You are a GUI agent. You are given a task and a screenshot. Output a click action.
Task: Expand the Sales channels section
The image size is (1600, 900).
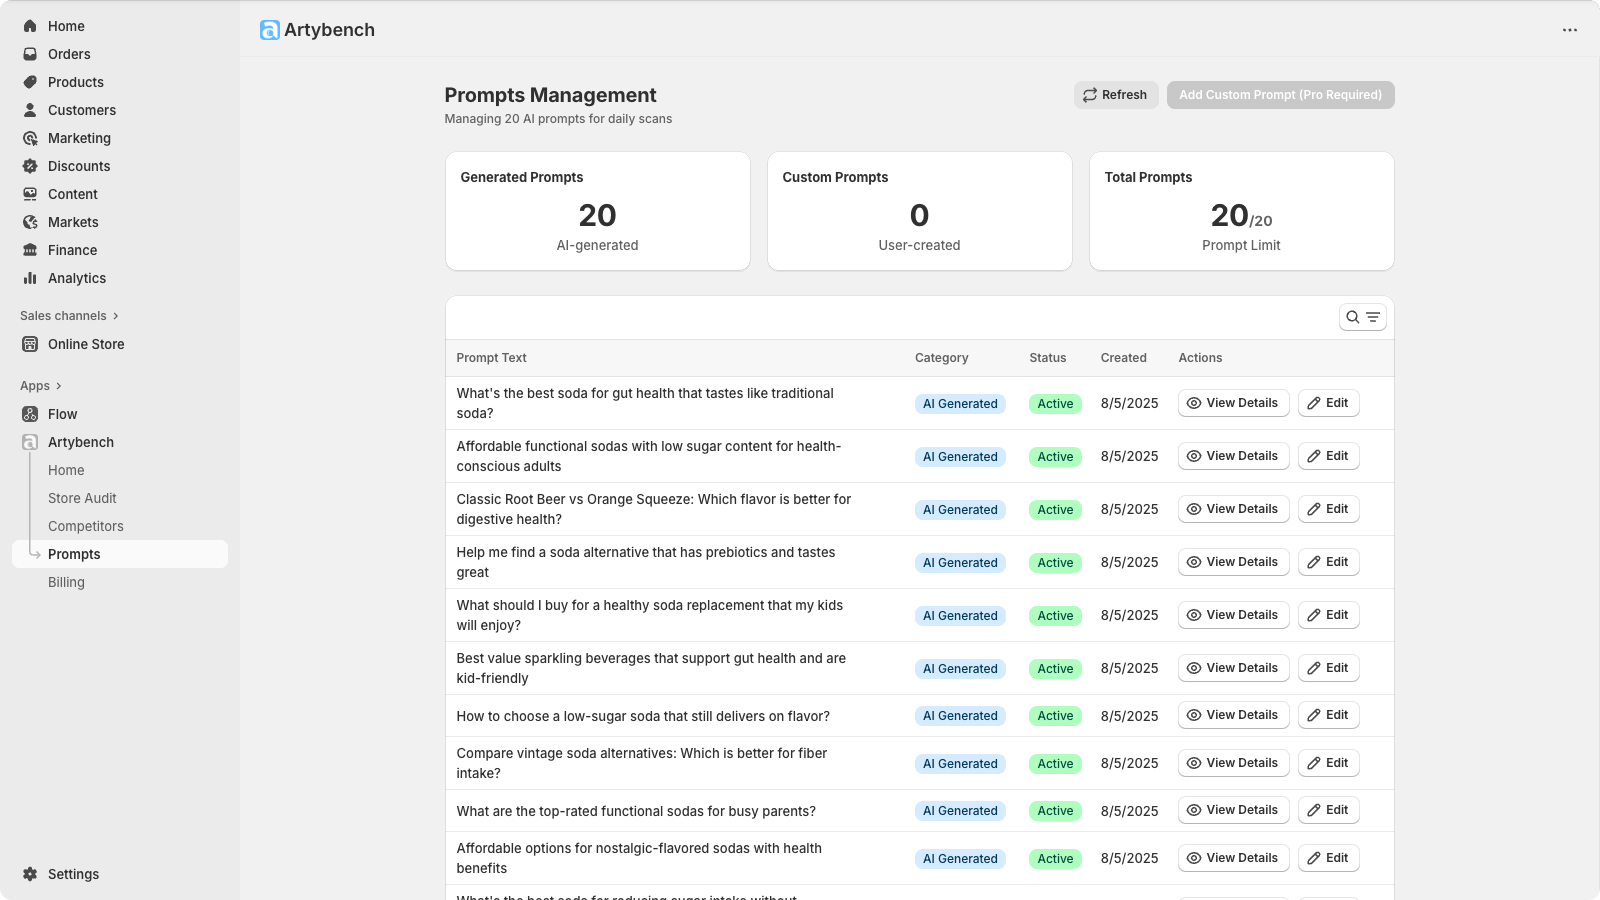(68, 315)
